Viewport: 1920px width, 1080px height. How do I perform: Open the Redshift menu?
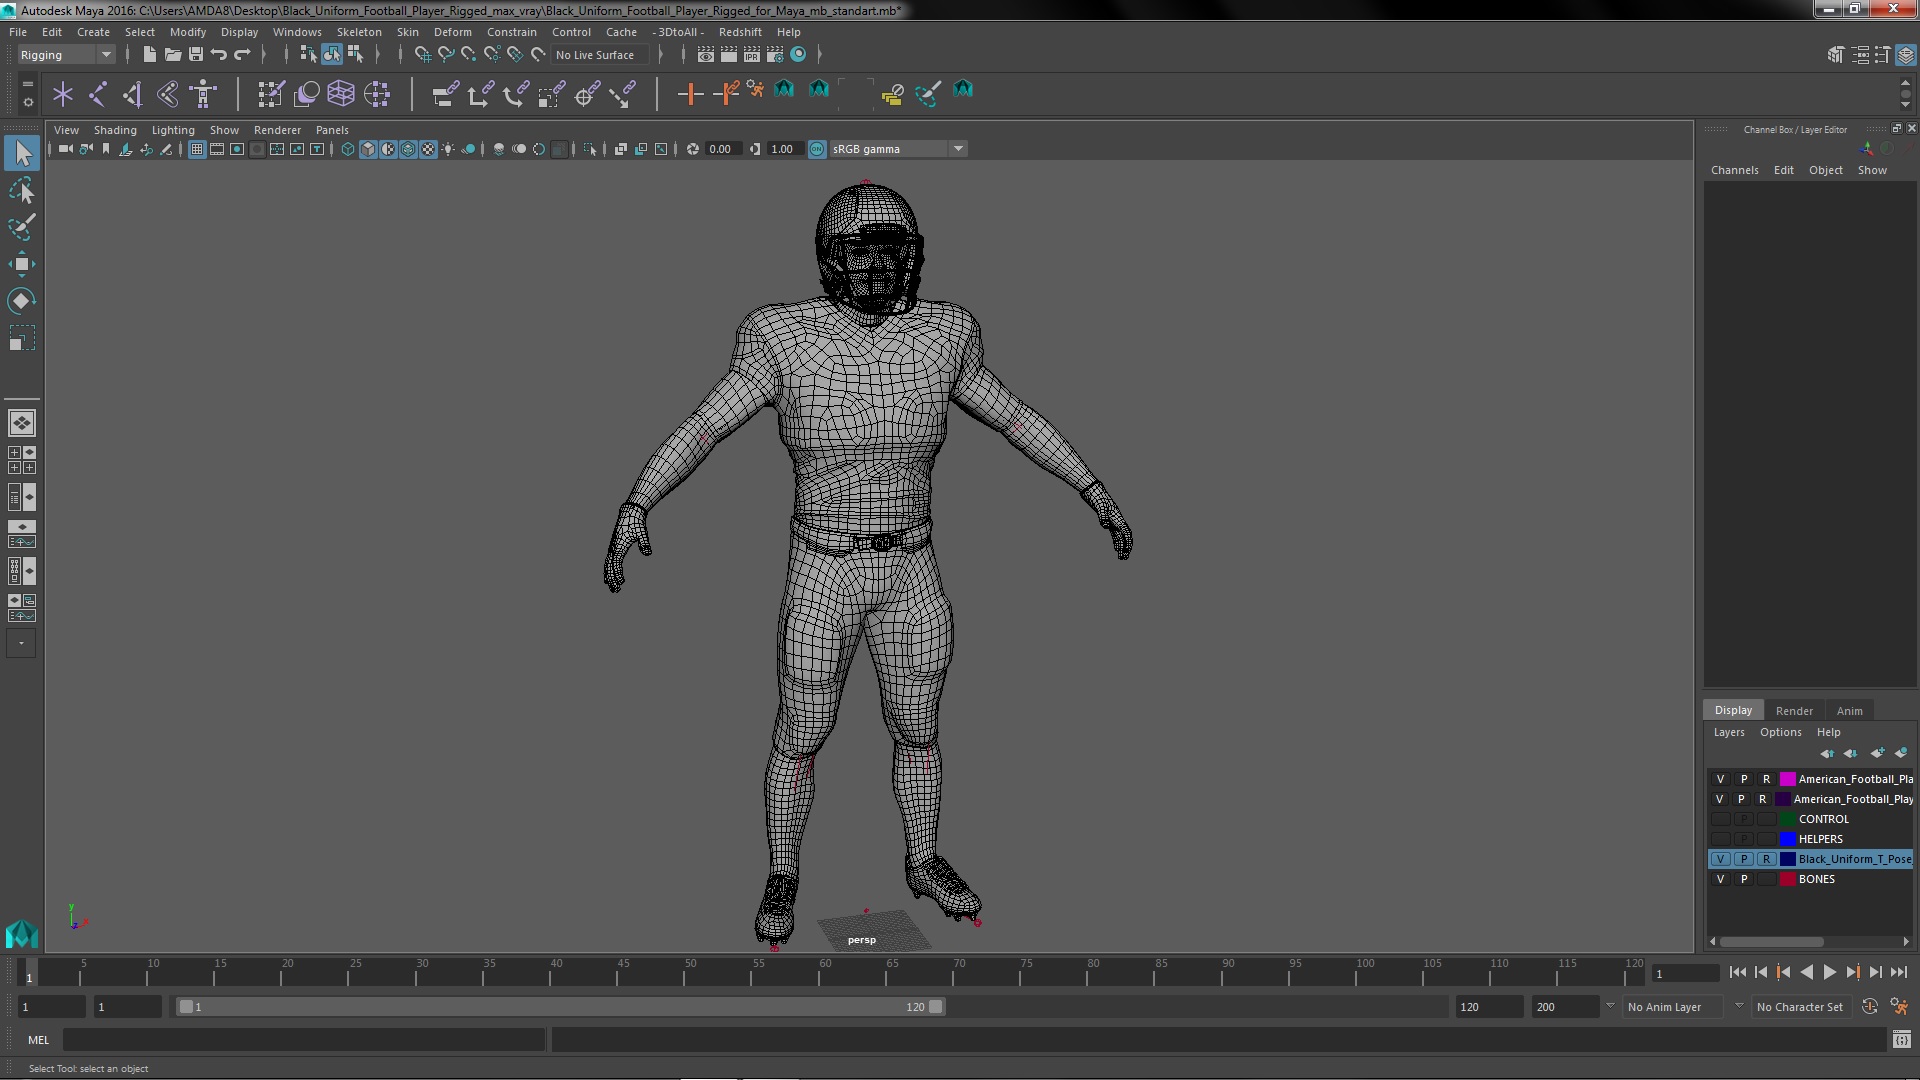(740, 32)
